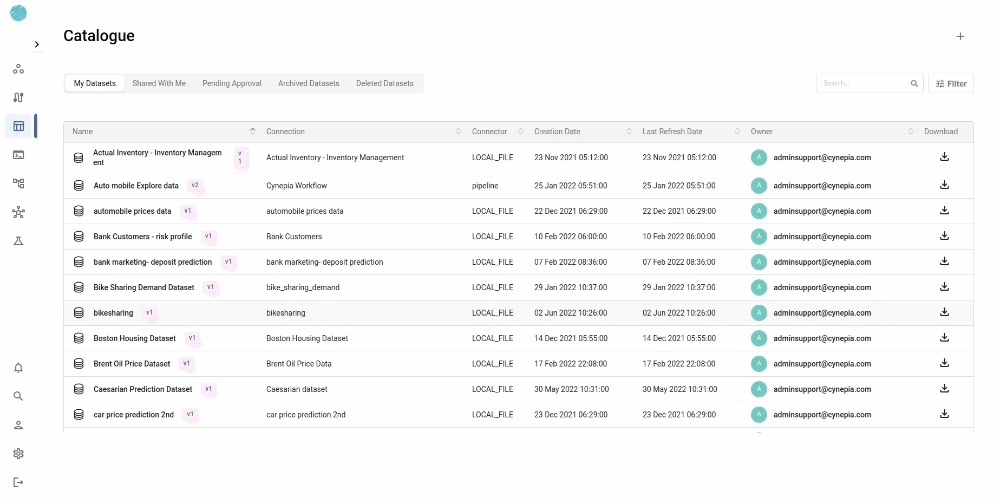Download Bike Sharing Demand Dataset
1000x504 pixels.
coord(945,287)
